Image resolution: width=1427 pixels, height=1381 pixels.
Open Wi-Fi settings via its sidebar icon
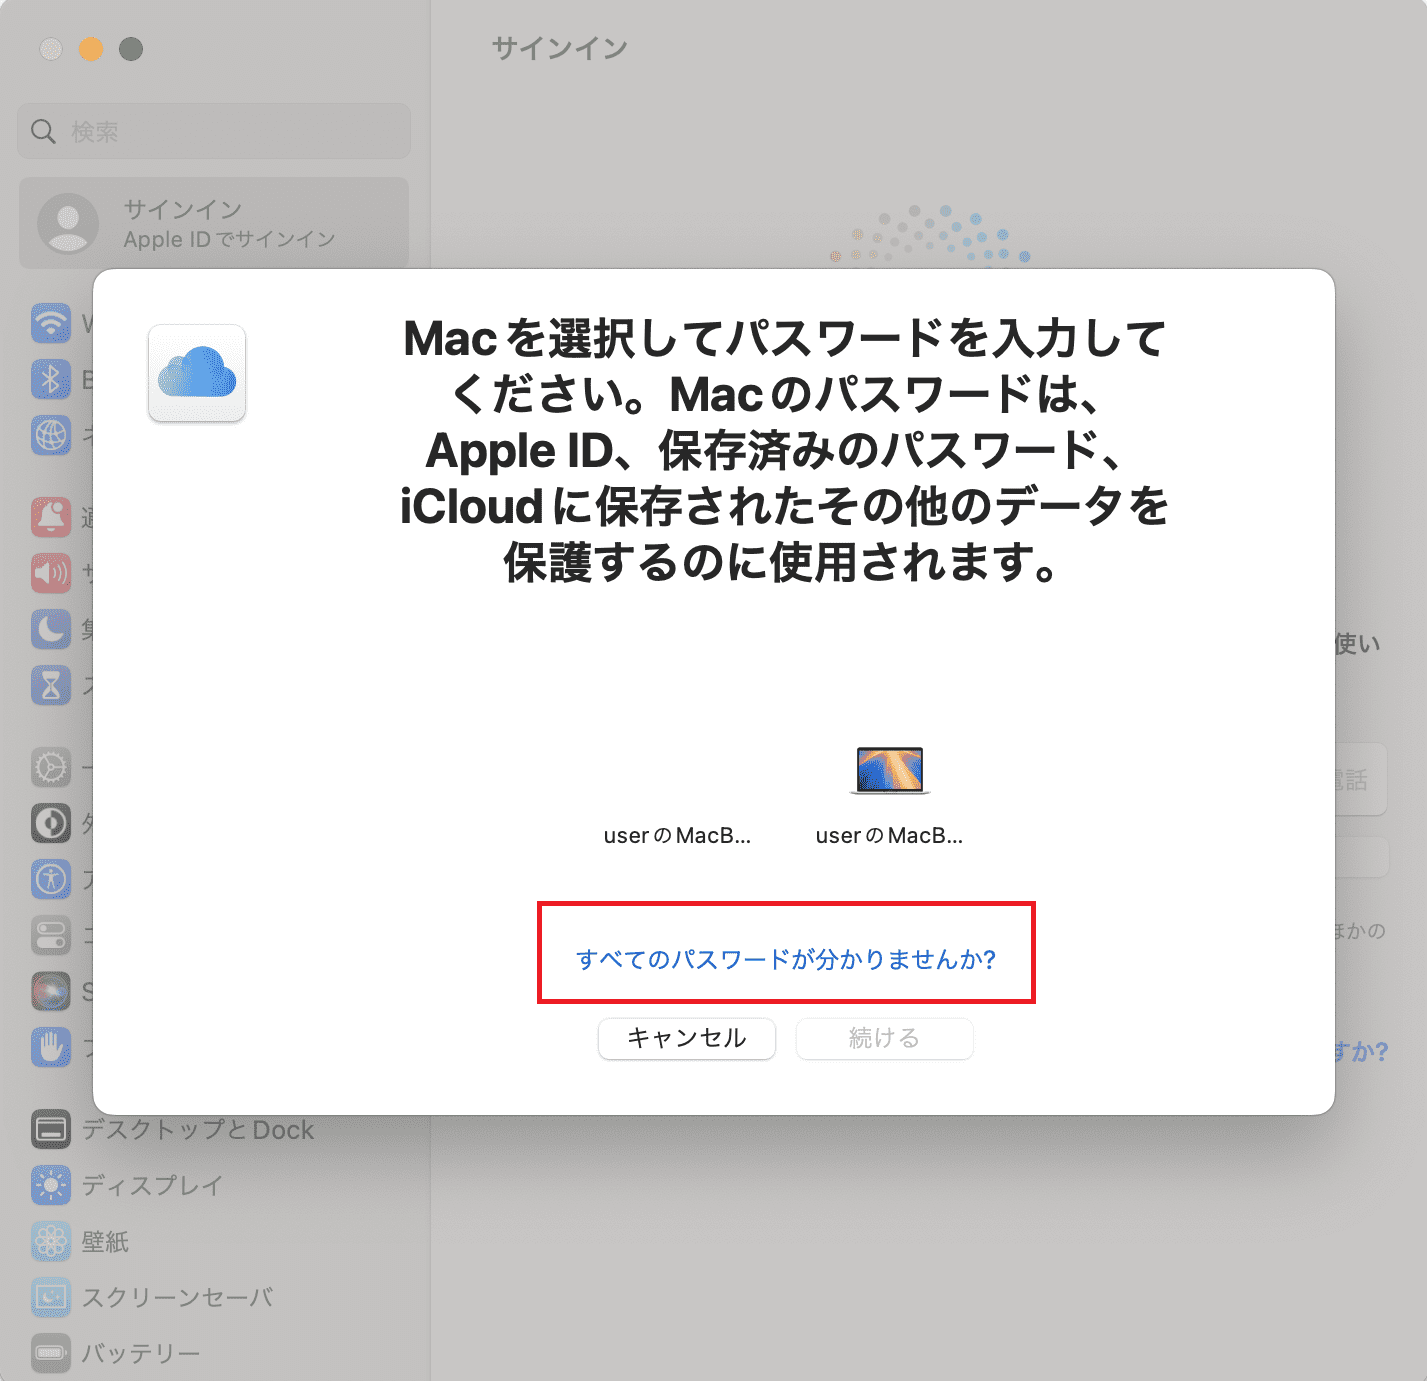coord(51,323)
